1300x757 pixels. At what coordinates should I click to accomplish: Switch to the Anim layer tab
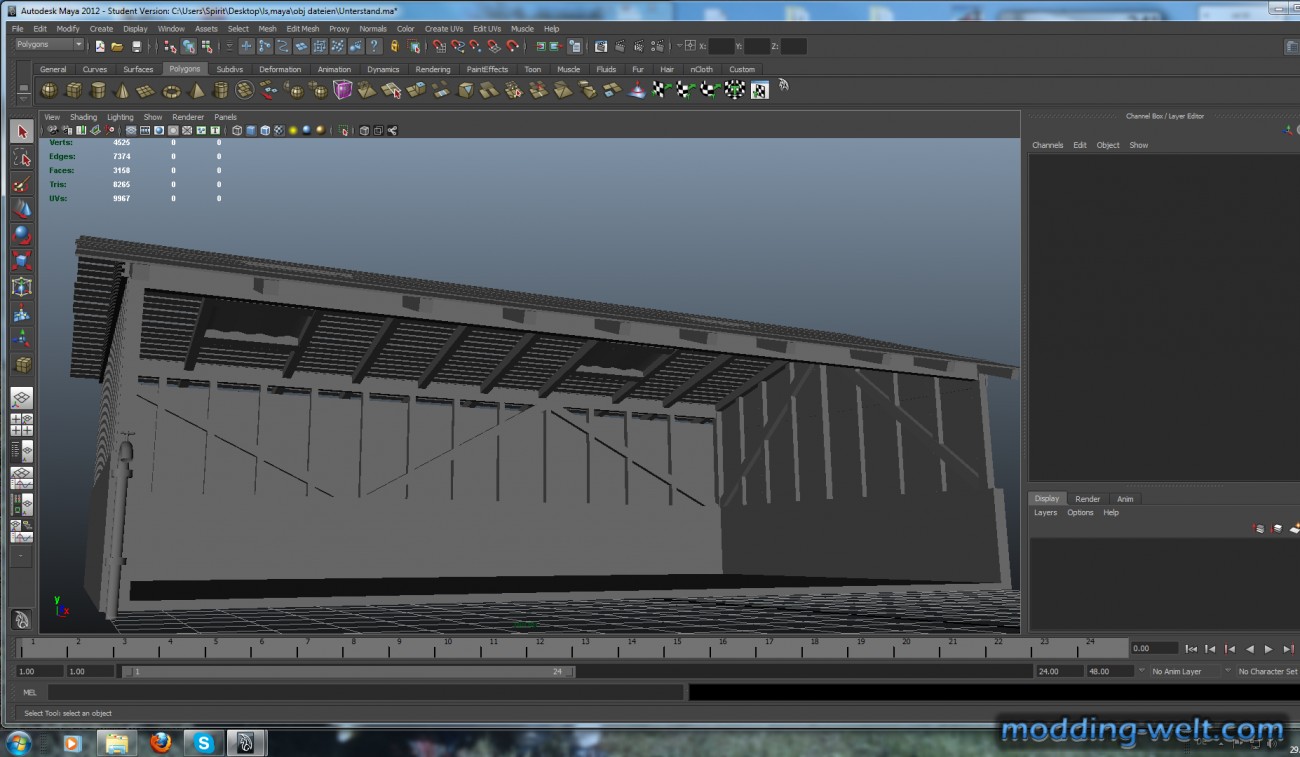coord(1125,499)
